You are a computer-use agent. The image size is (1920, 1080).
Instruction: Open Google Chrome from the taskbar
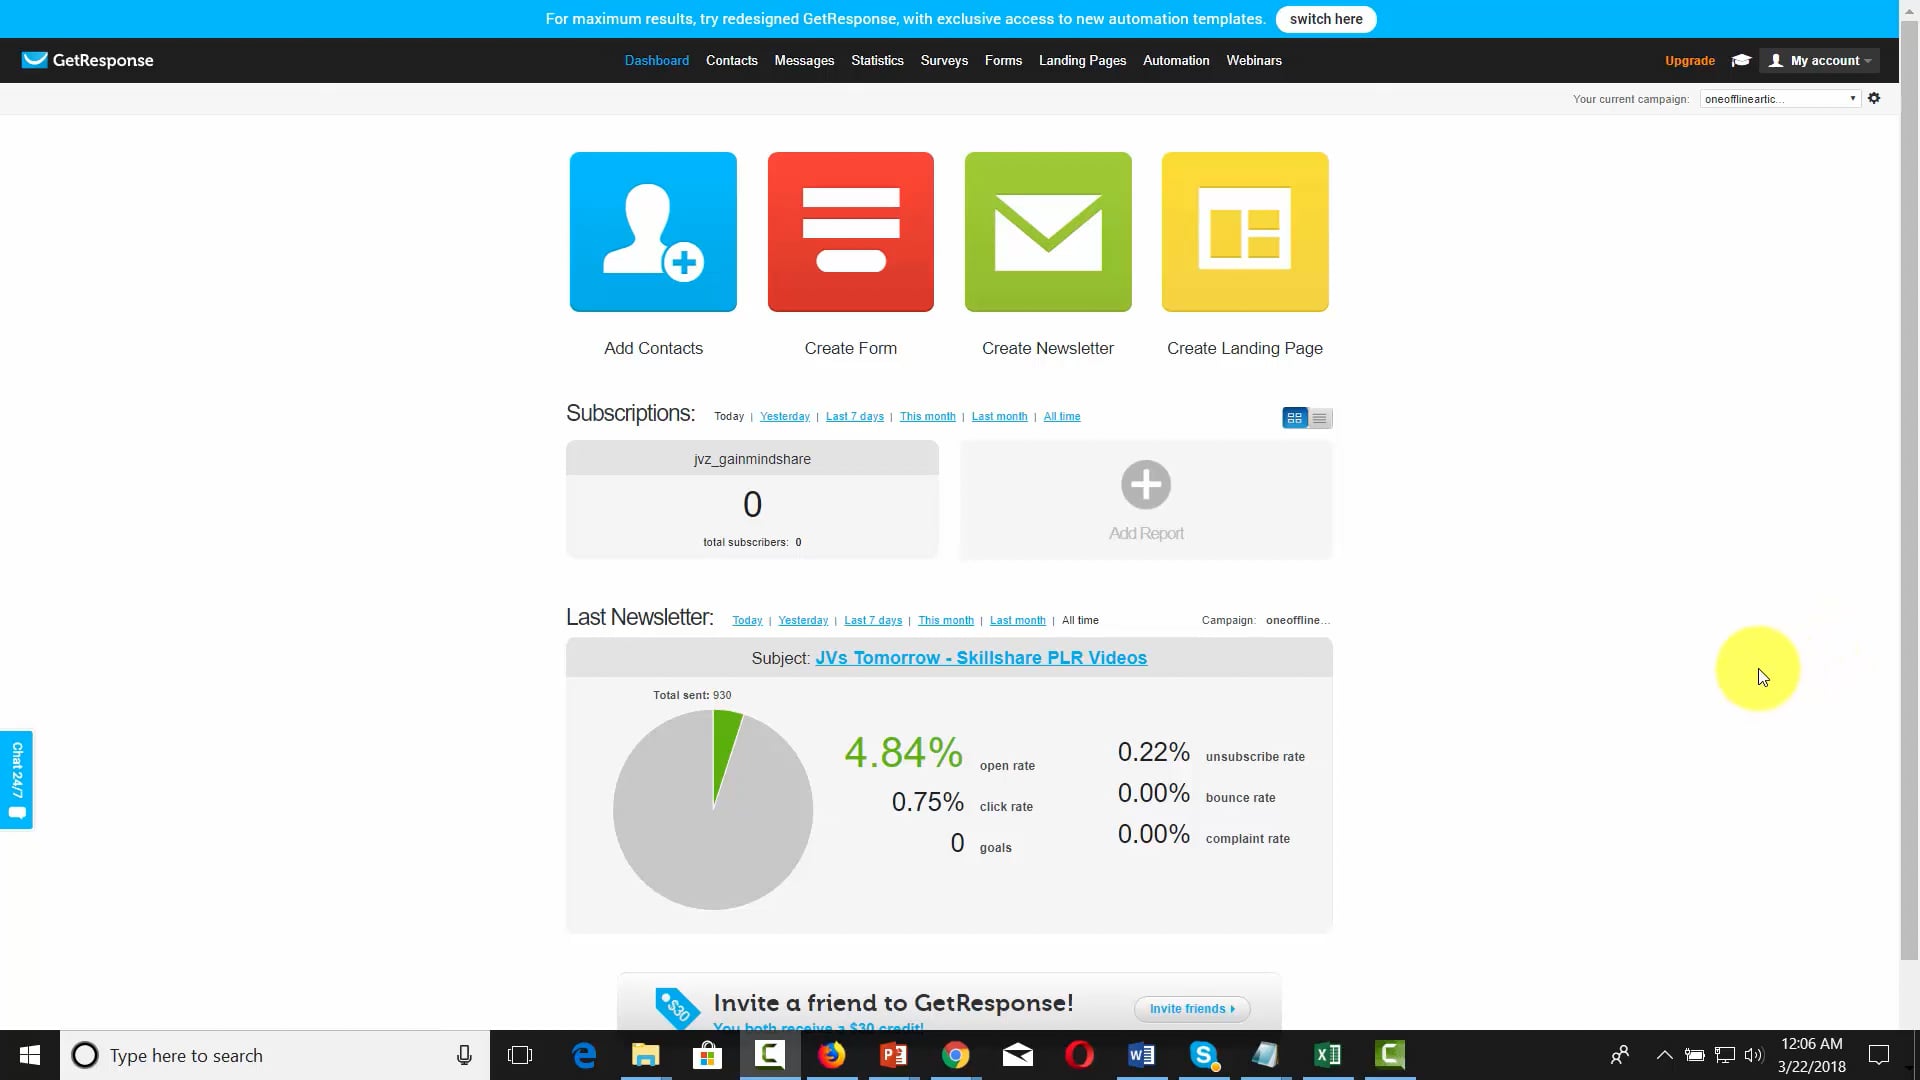click(x=956, y=1055)
